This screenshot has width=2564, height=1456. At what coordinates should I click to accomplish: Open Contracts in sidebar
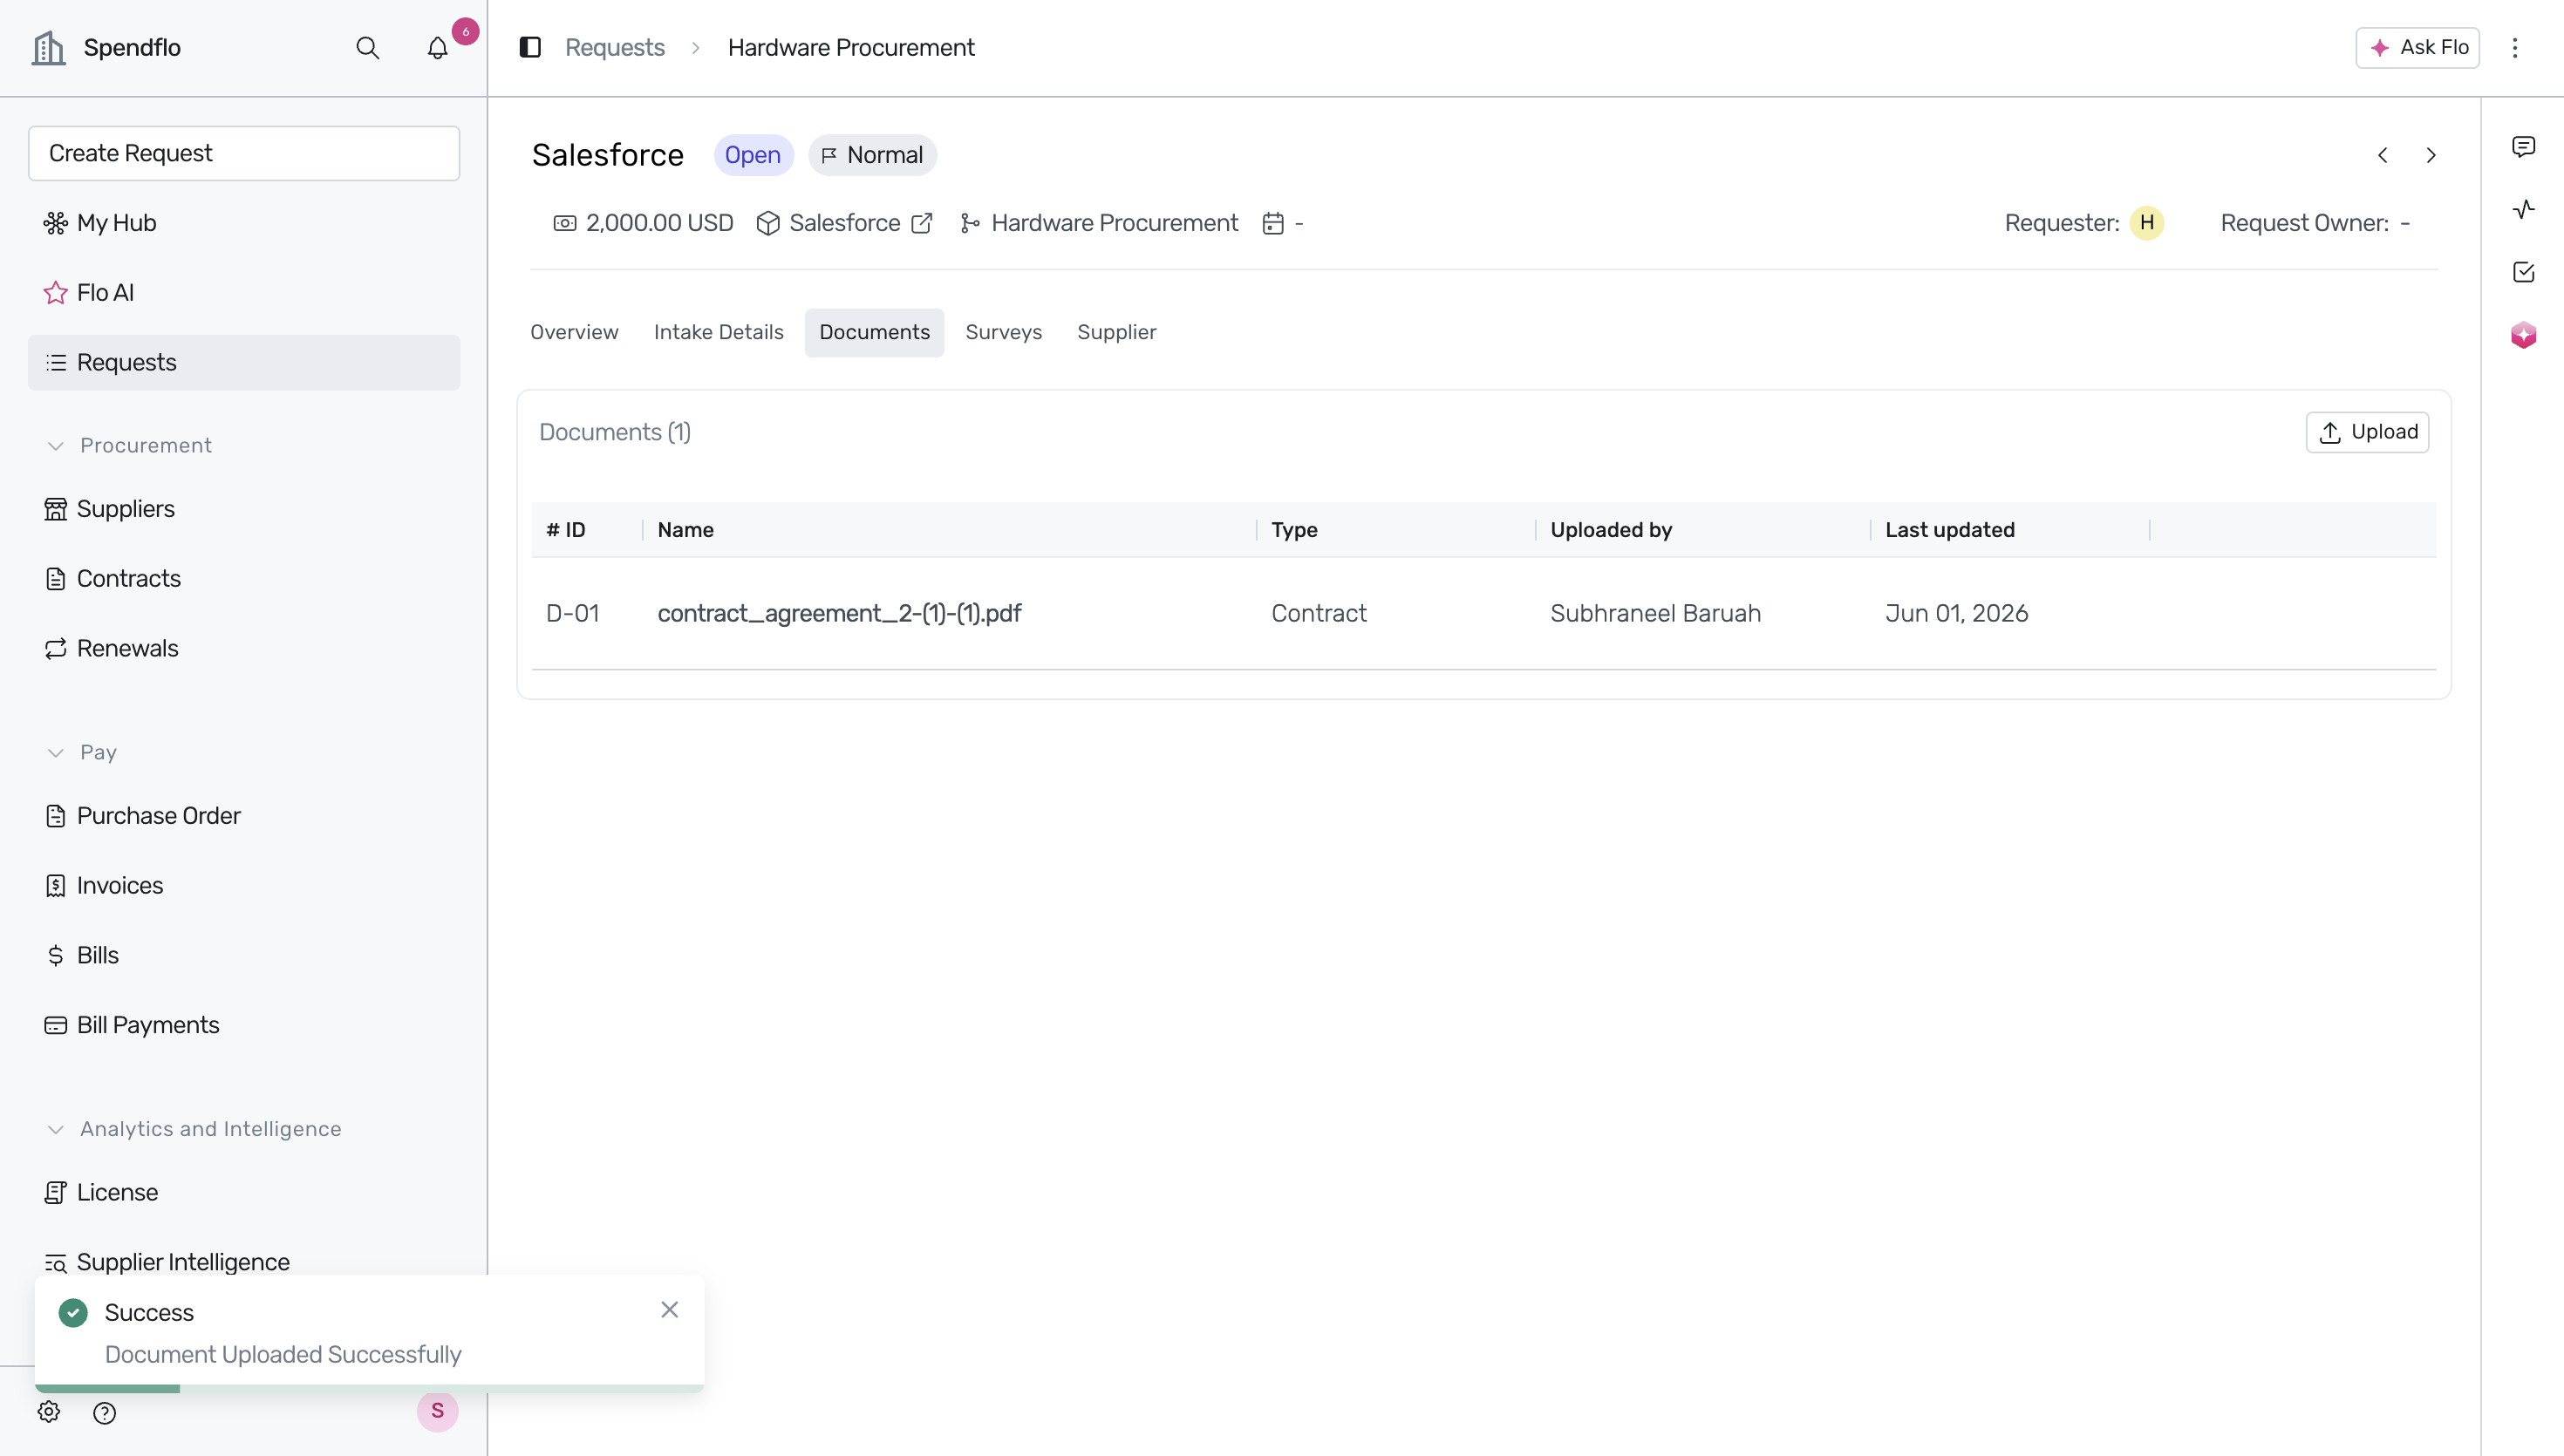click(x=244, y=579)
